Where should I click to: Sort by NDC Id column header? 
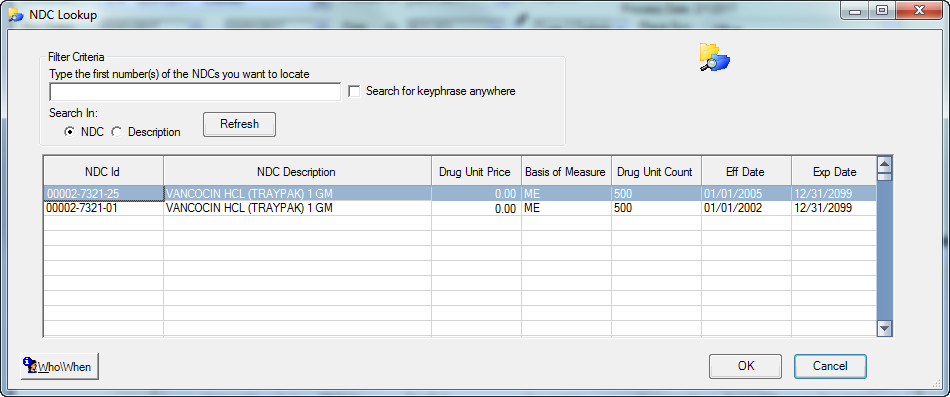click(103, 172)
